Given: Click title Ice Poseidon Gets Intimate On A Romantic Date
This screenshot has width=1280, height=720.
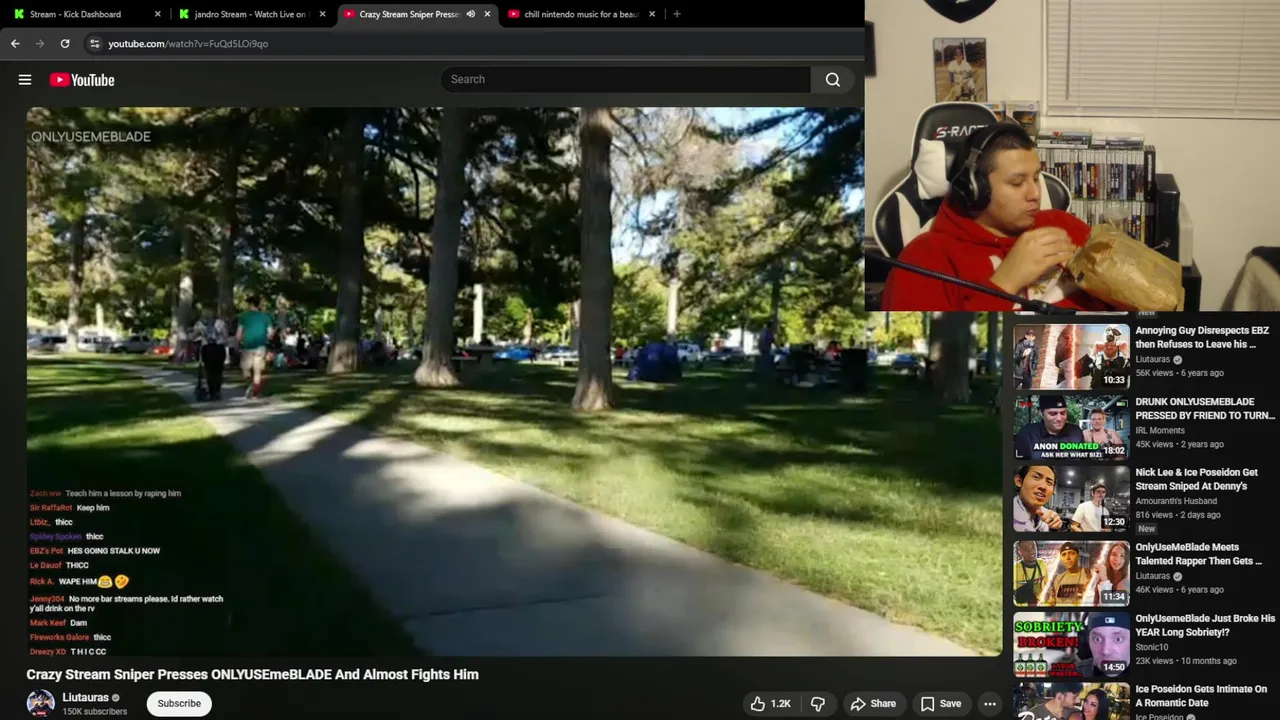Looking at the screenshot, I should pyautogui.click(x=1201, y=696).
